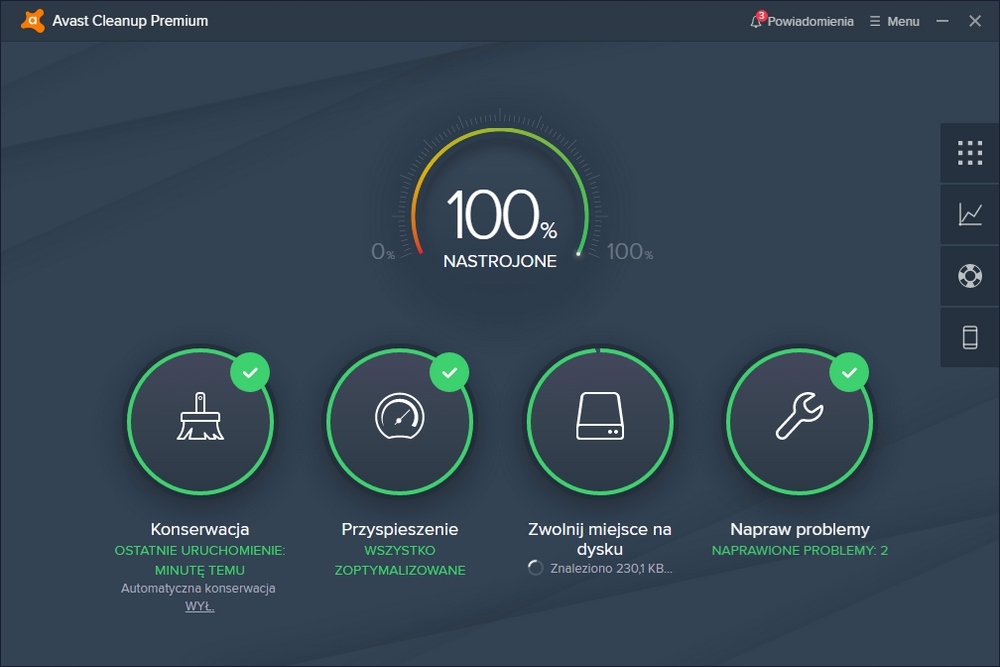The image size is (1000, 667).
Task: Click Zwolnij miejsce na dysku label
Action: click(x=599, y=539)
